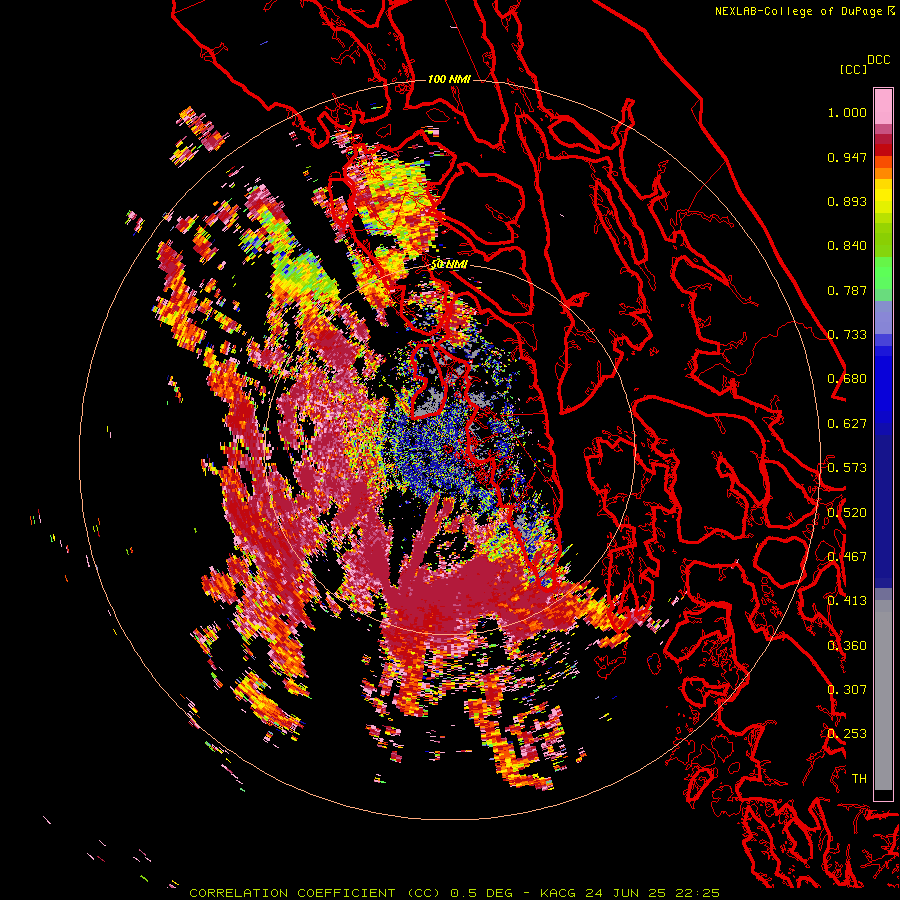The image size is (900, 900).
Task: Click the 0.573 scale value
Action: click(847, 468)
